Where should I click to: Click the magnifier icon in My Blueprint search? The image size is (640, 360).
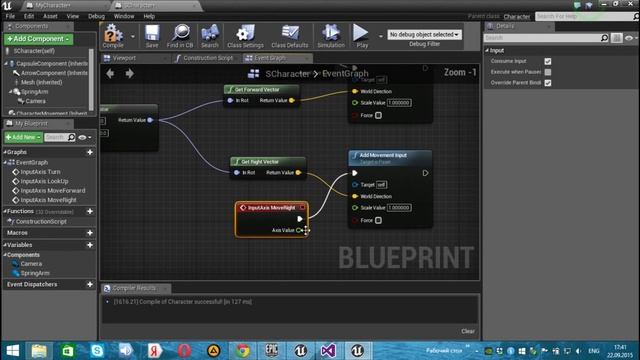tap(71, 137)
